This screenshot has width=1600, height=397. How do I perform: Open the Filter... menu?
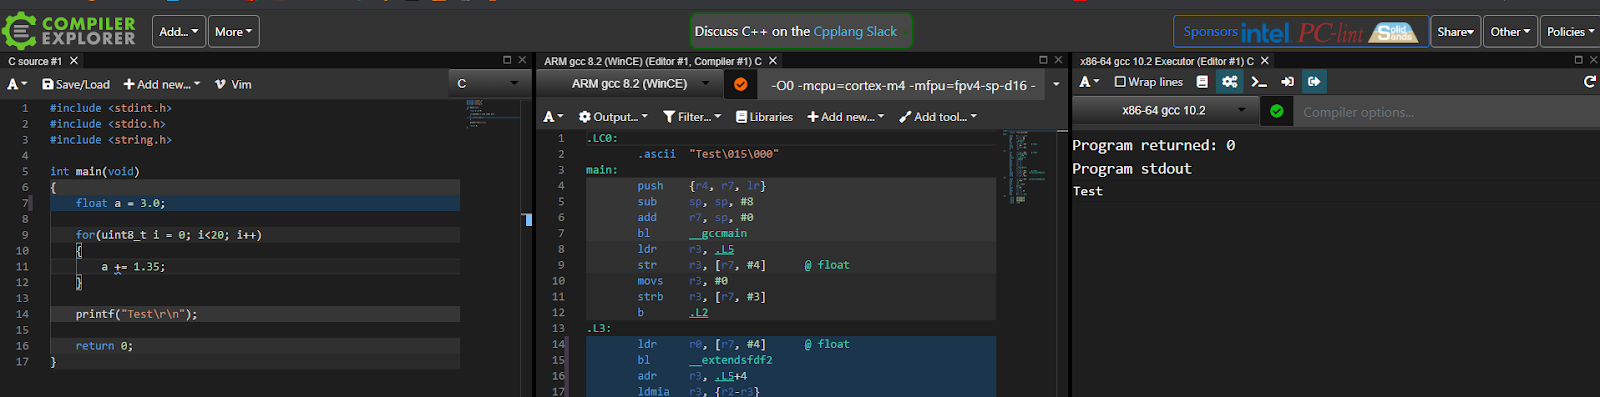(x=692, y=117)
